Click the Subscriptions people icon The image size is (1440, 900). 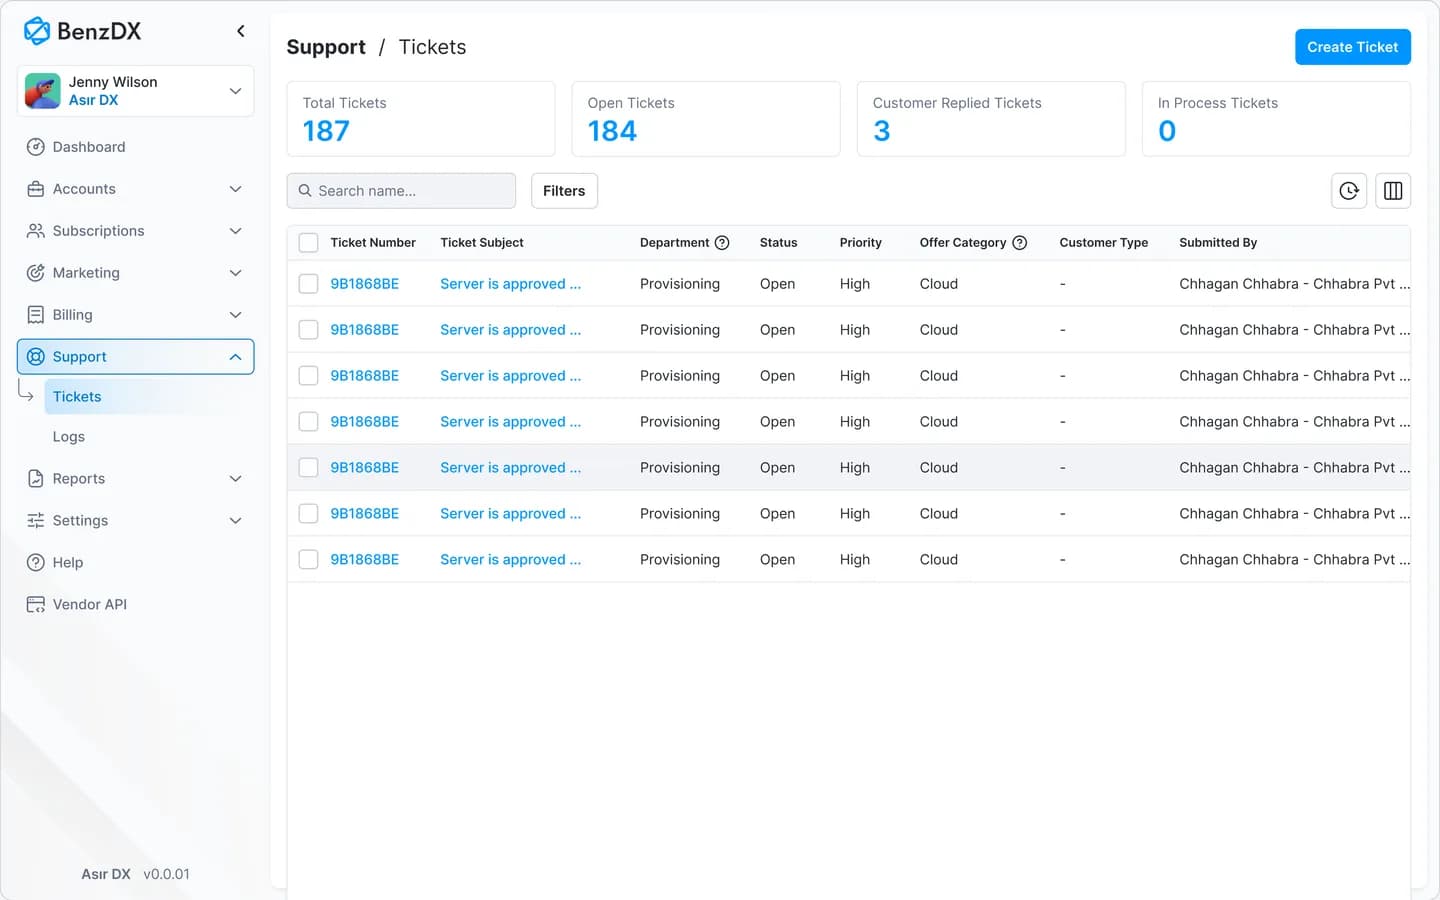pos(35,231)
